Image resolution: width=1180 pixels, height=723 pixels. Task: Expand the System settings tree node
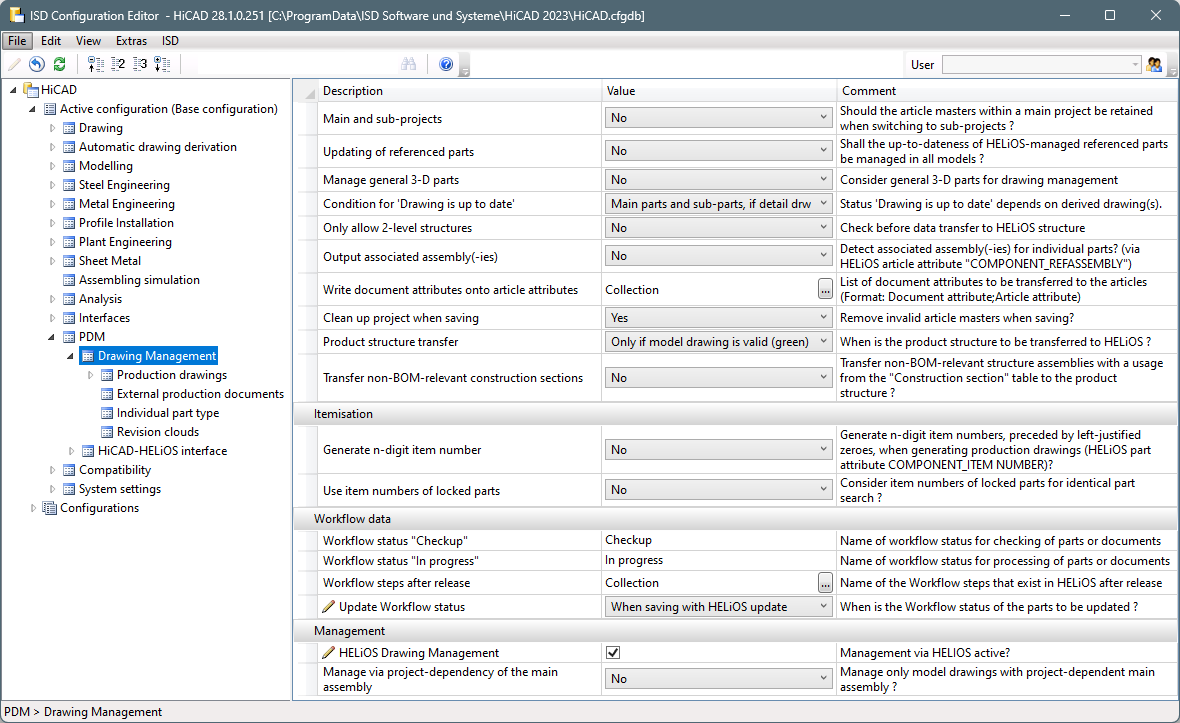pyautogui.click(x=53, y=489)
